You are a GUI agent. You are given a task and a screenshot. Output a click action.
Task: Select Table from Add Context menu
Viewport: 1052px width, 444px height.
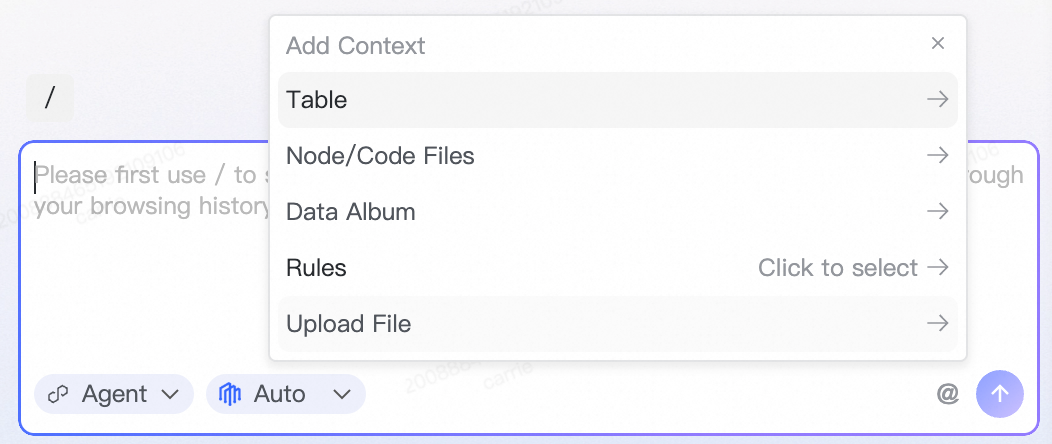(317, 100)
